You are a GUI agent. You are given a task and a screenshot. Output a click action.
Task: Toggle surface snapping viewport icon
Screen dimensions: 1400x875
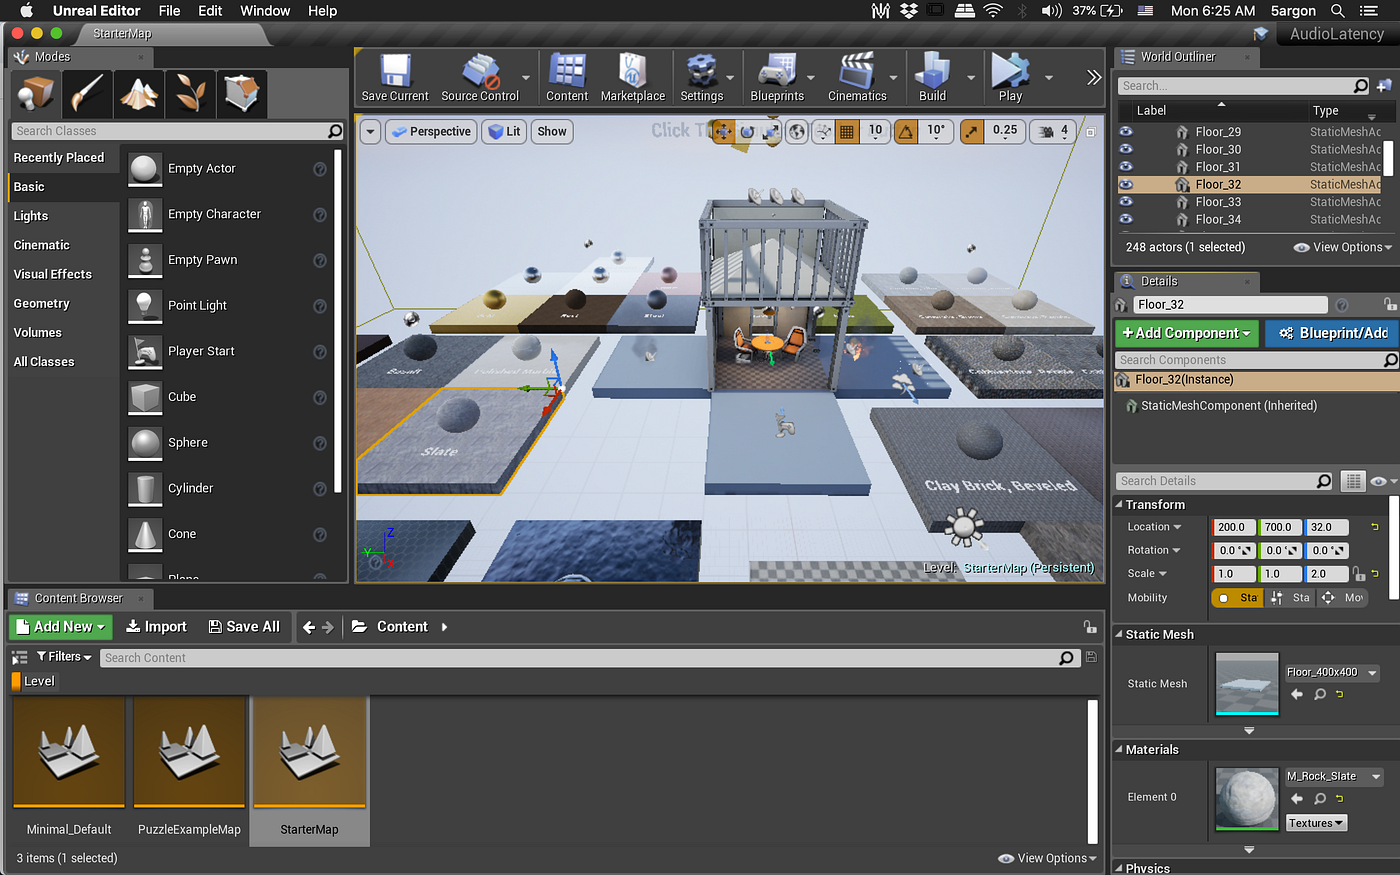[823, 131]
